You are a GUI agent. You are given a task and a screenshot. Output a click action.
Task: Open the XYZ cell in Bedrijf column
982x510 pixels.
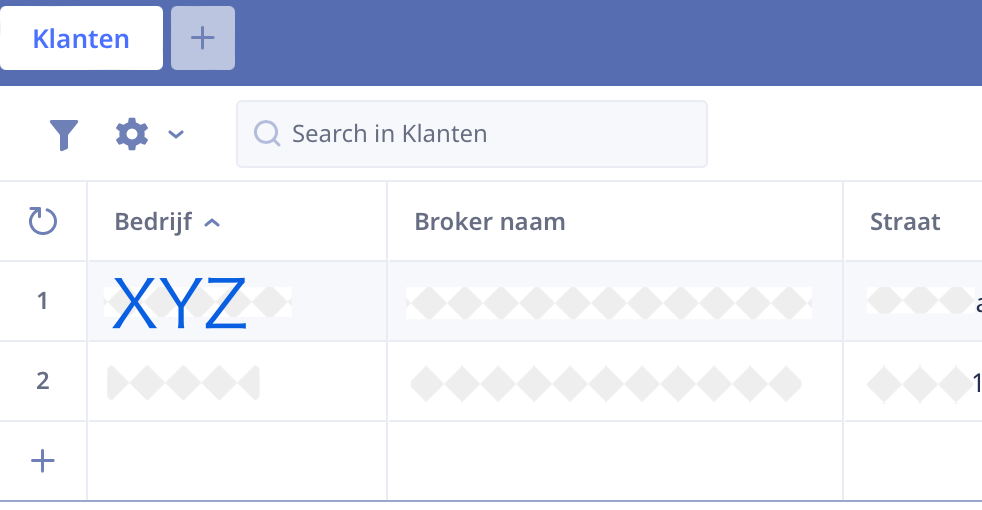click(x=237, y=301)
